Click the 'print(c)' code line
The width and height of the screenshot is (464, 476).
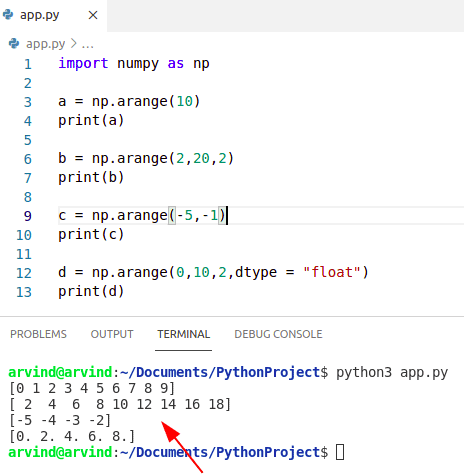tap(91, 235)
